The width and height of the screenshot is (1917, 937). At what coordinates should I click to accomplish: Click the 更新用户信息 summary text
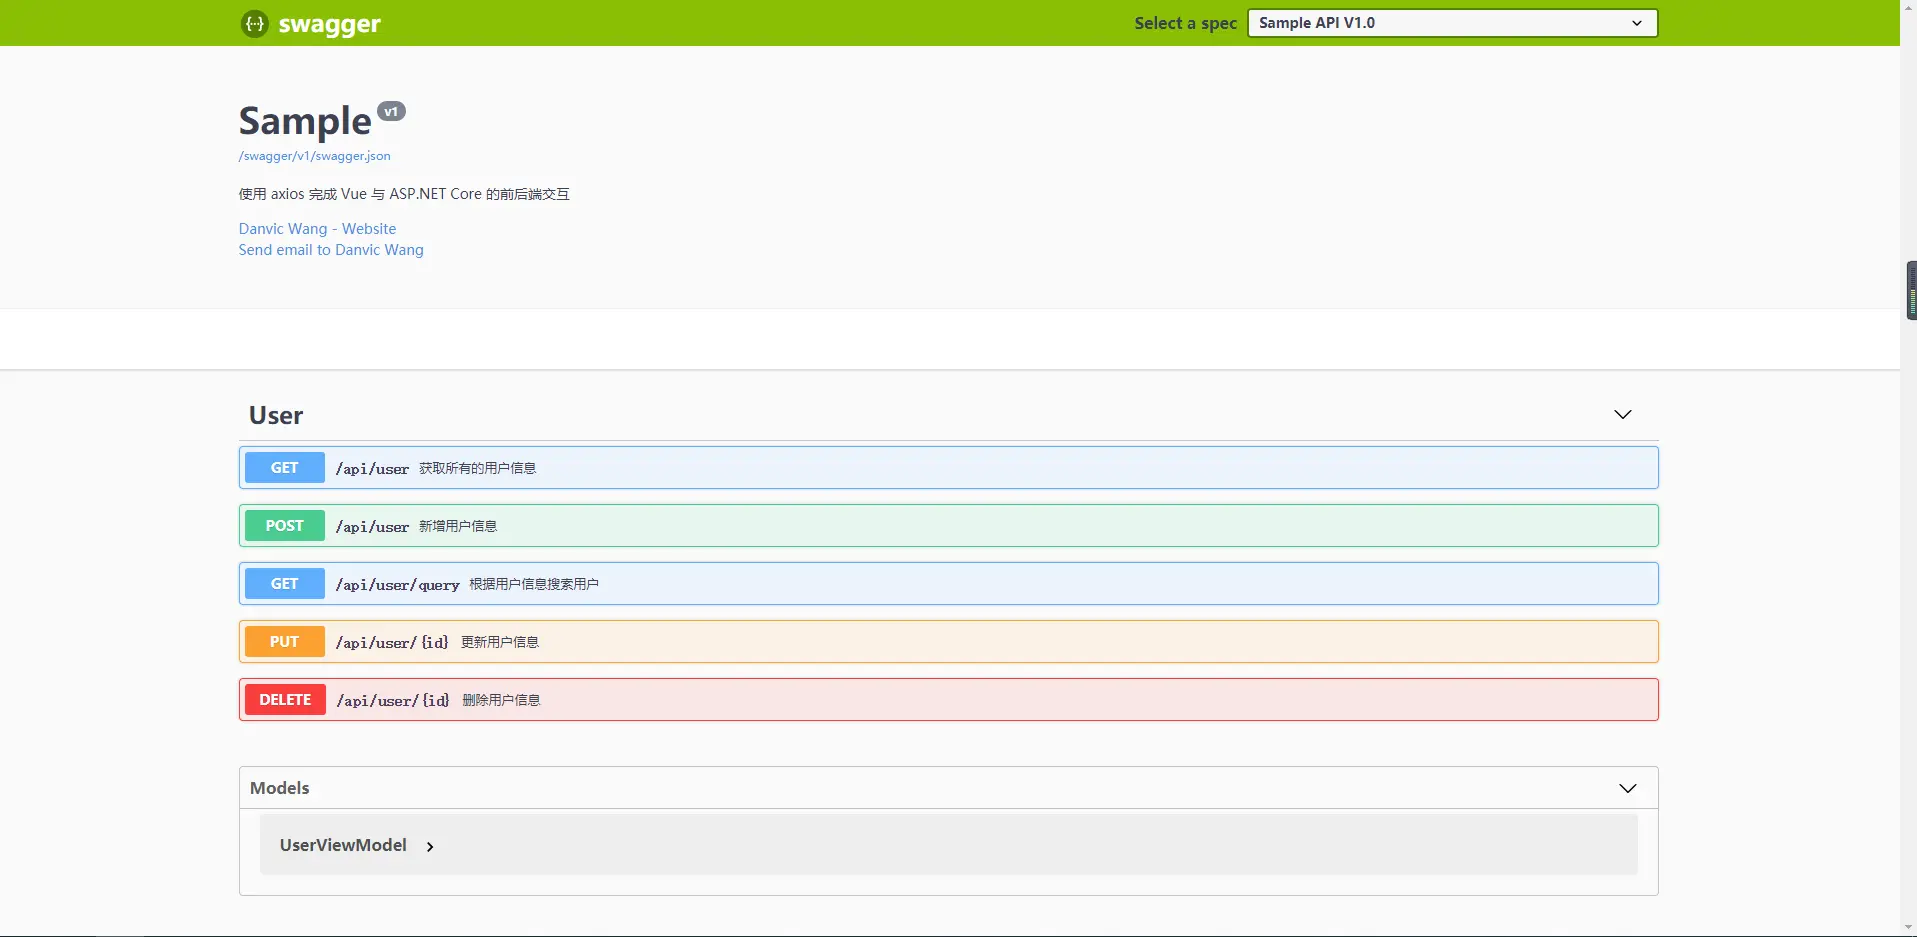coord(500,642)
